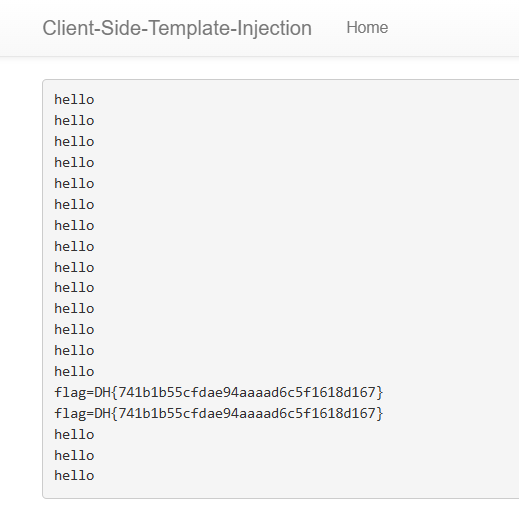Screen dimensions: 519x512
Task: Click the fifth hello line from the top
Action: pos(74,184)
